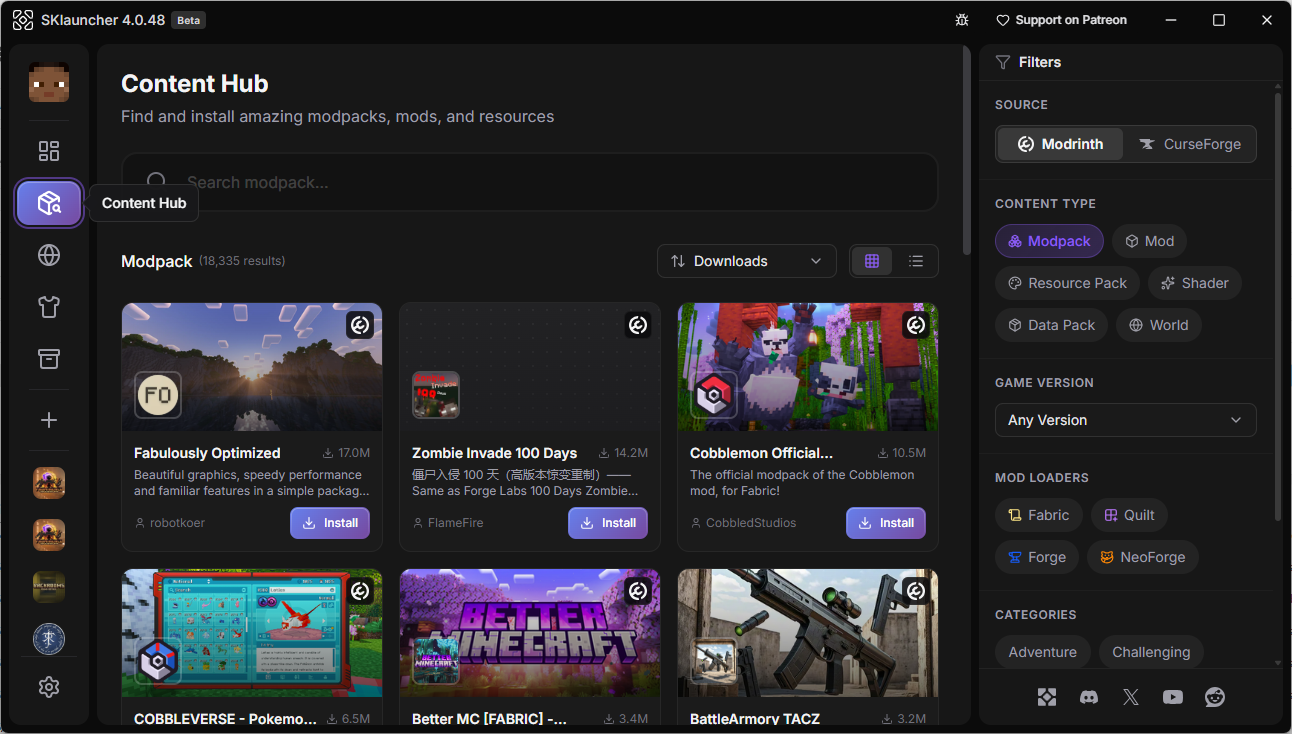Viewport: 1292px width, 734px height.
Task: Install Zombie Invade 100 Days modpack
Action: pos(608,523)
